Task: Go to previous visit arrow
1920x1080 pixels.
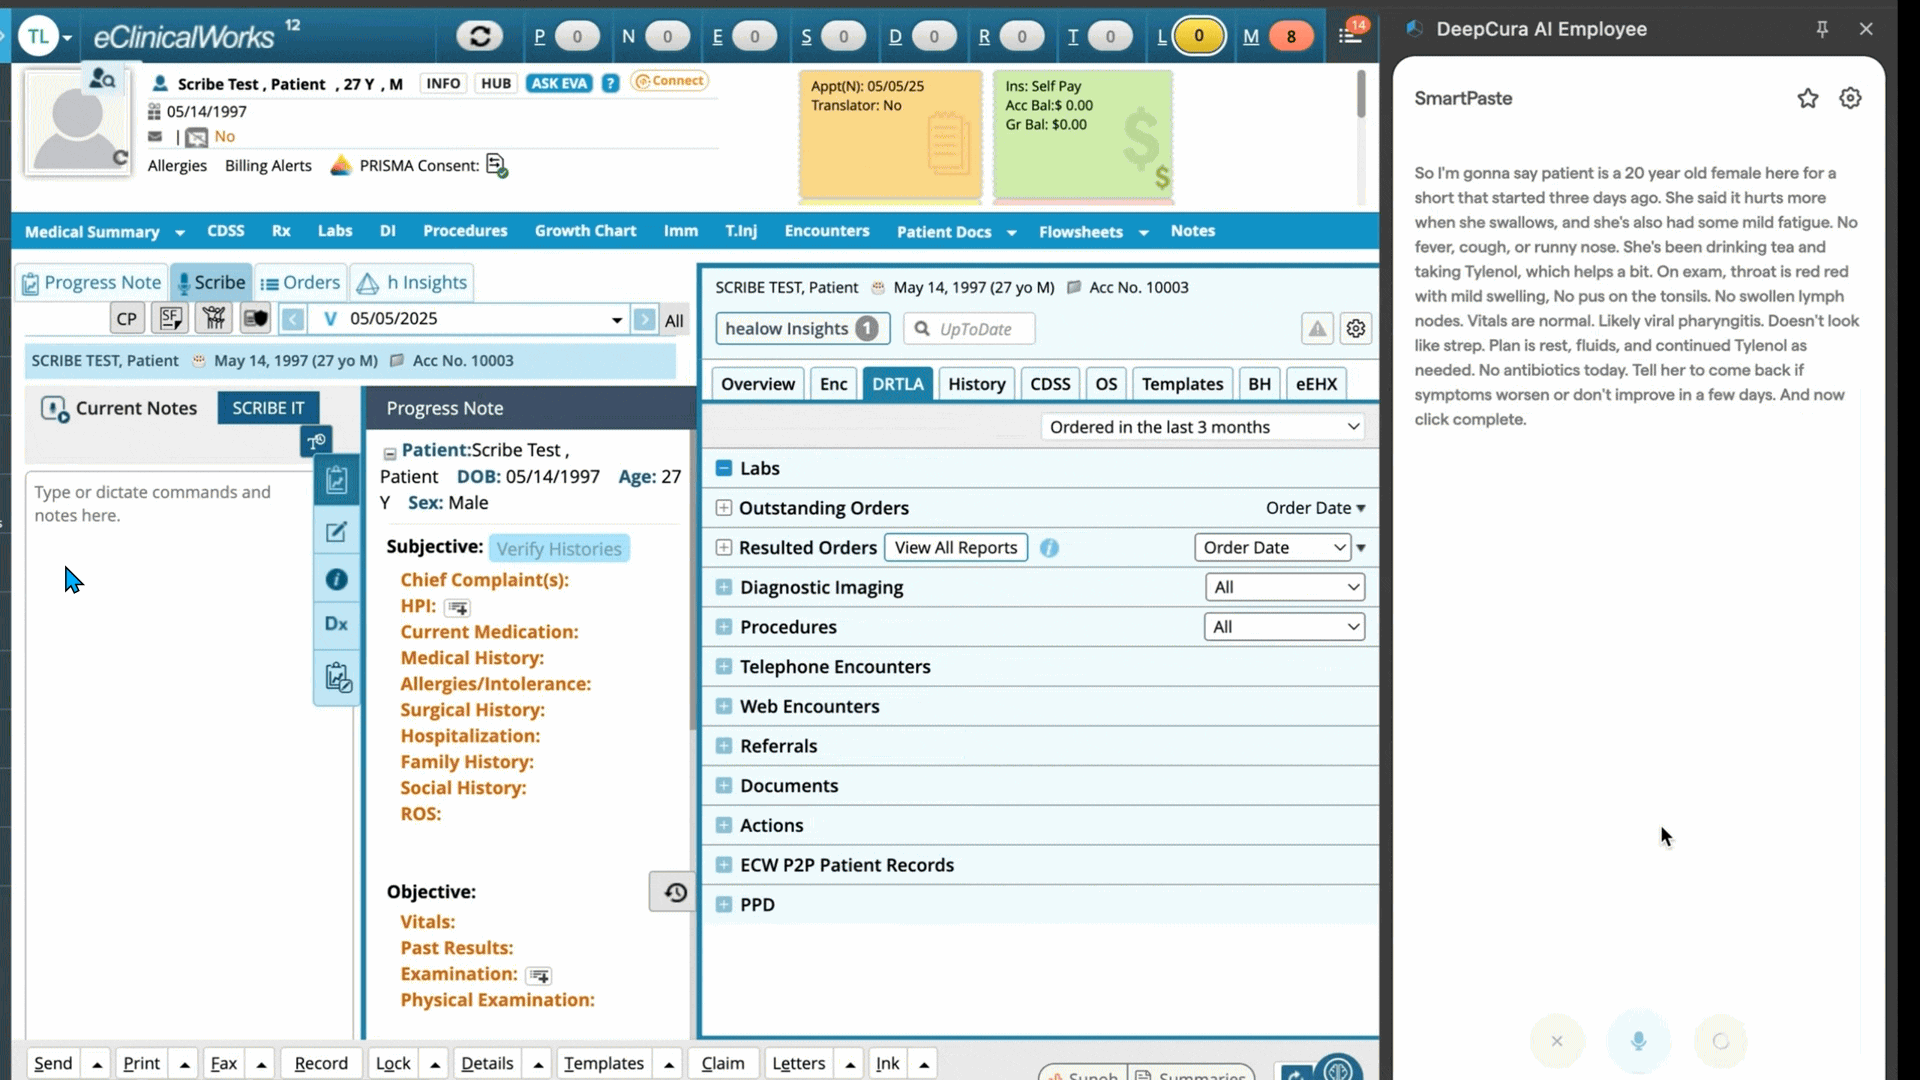Action: click(293, 319)
